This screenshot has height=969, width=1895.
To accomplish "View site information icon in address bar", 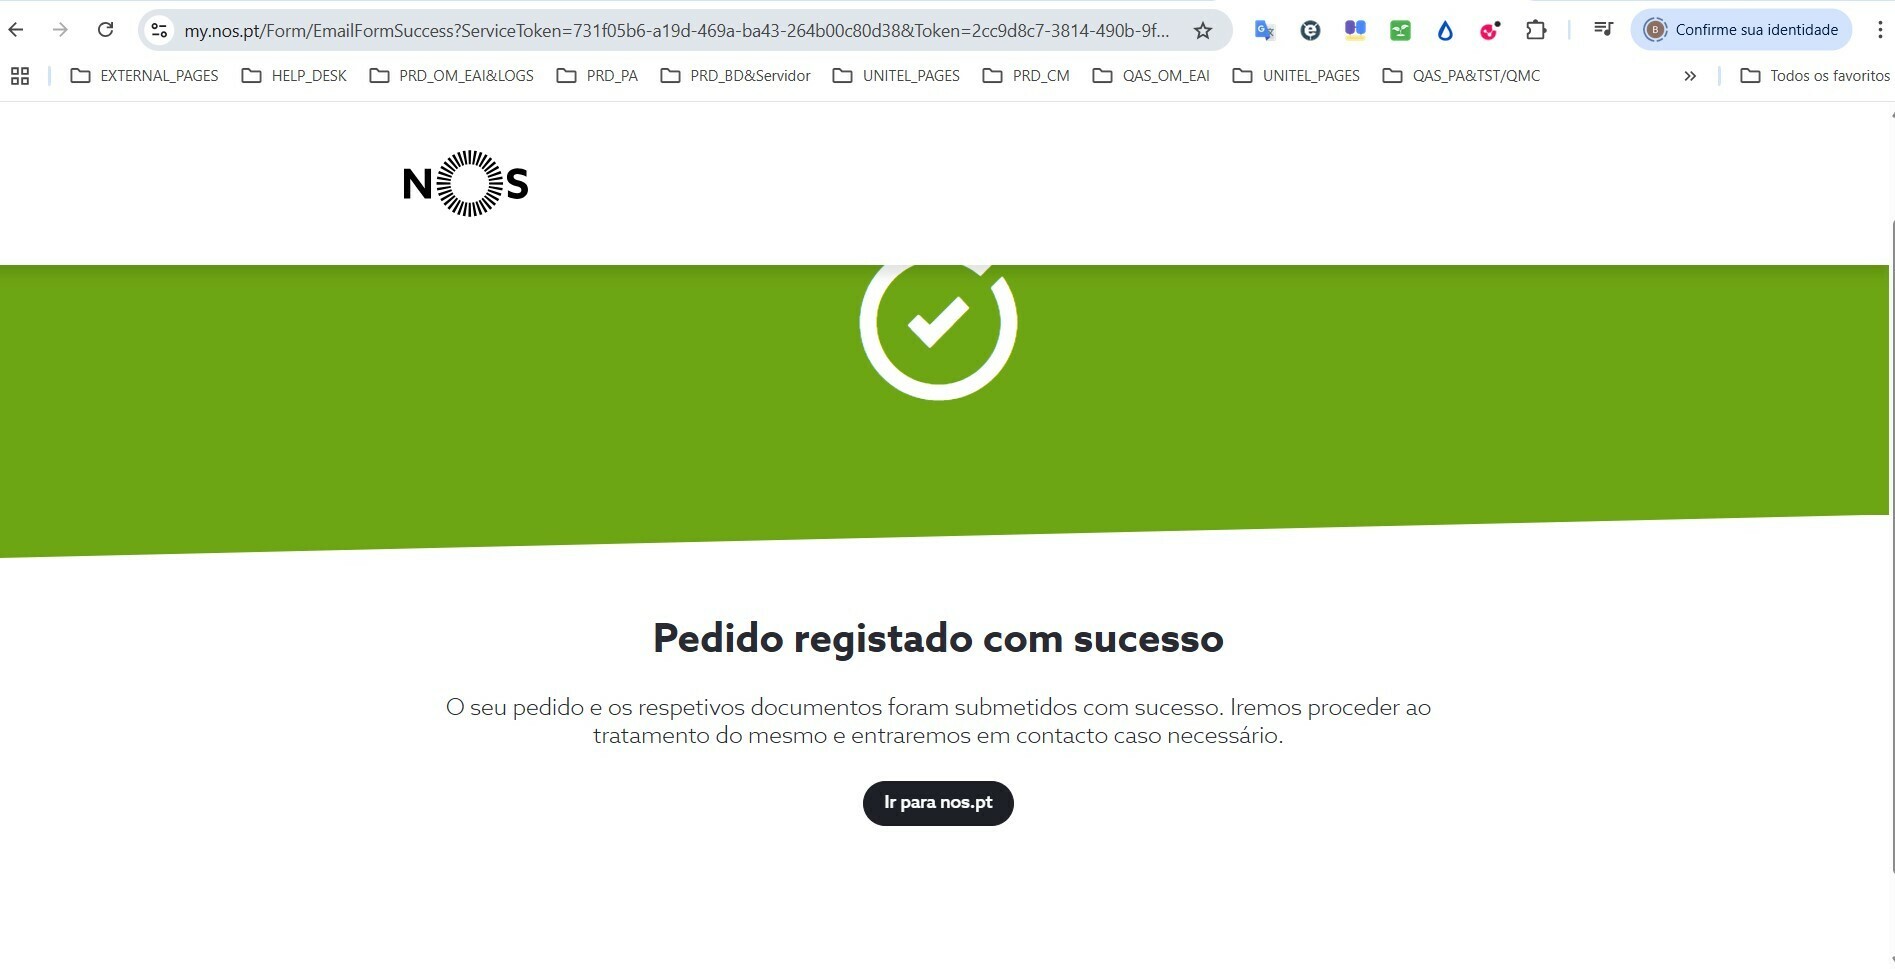I will 159,31.
